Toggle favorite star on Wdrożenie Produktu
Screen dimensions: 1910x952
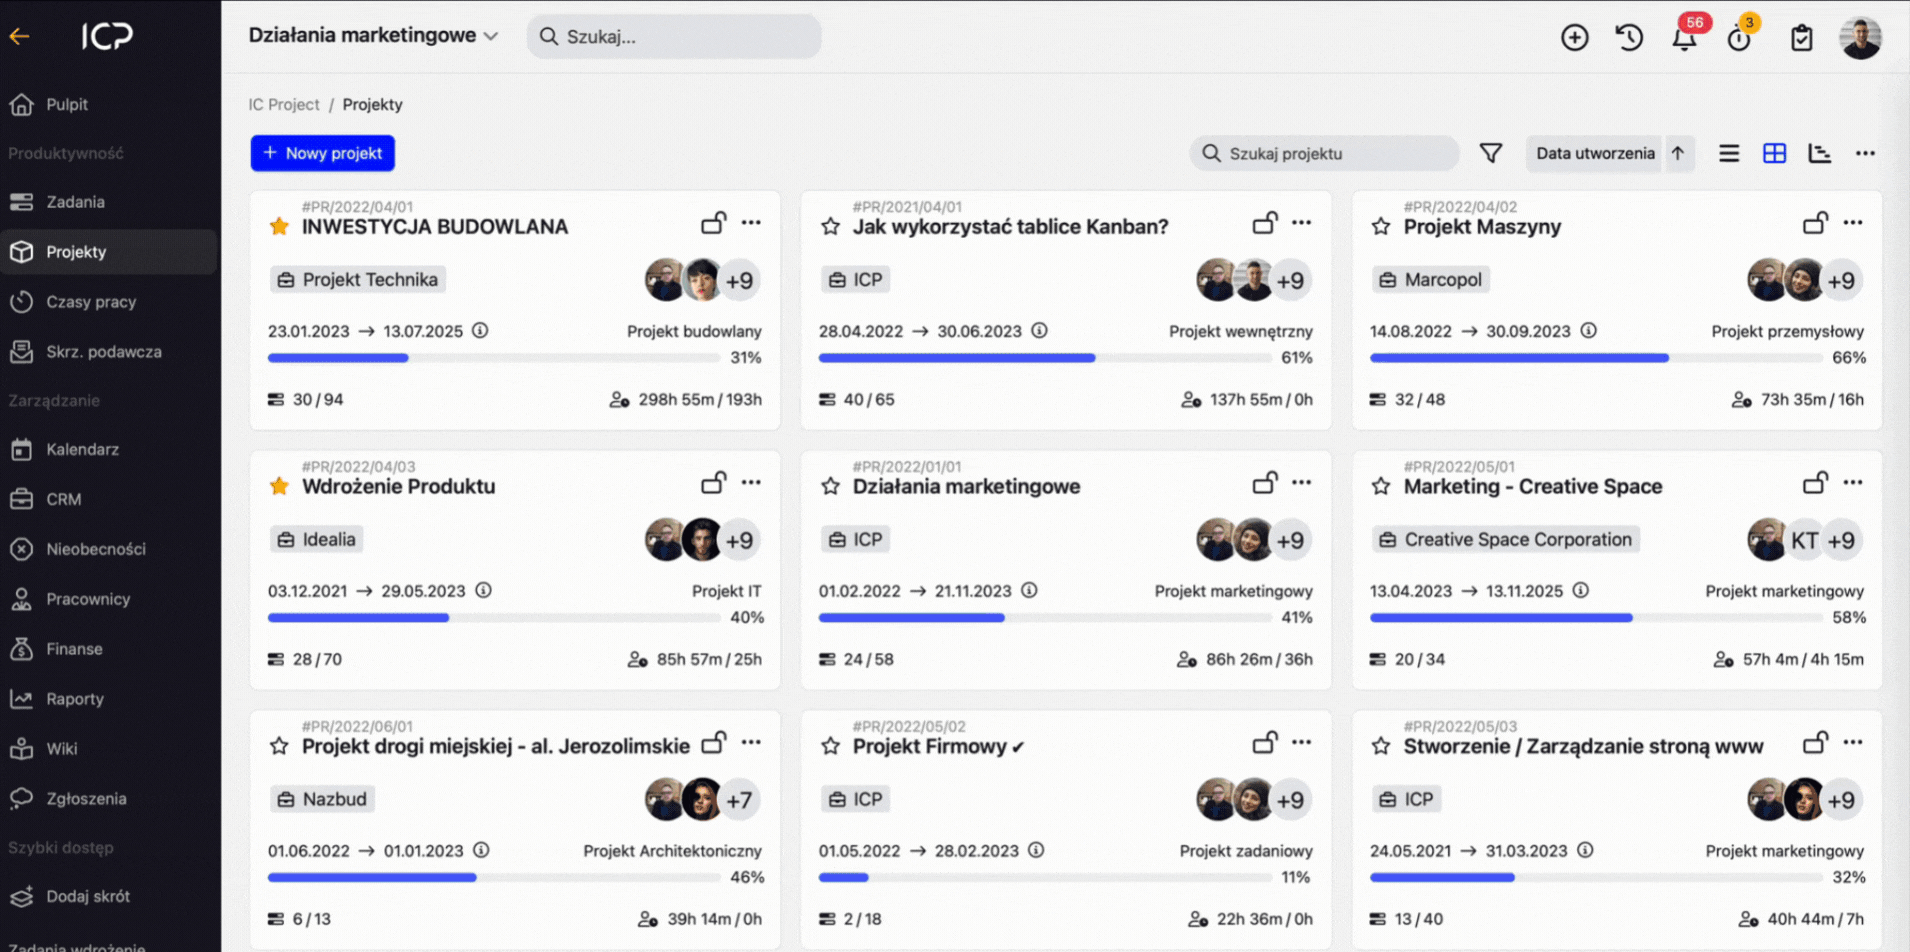click(x=279, y=486)
